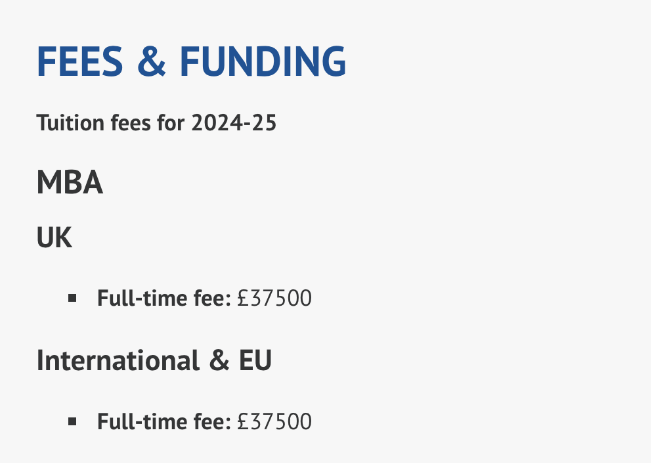Click the Full-time fee label under International & EU
Image resolution: width=651 pixels, height=463 pixels.
[x=164, y=421]
